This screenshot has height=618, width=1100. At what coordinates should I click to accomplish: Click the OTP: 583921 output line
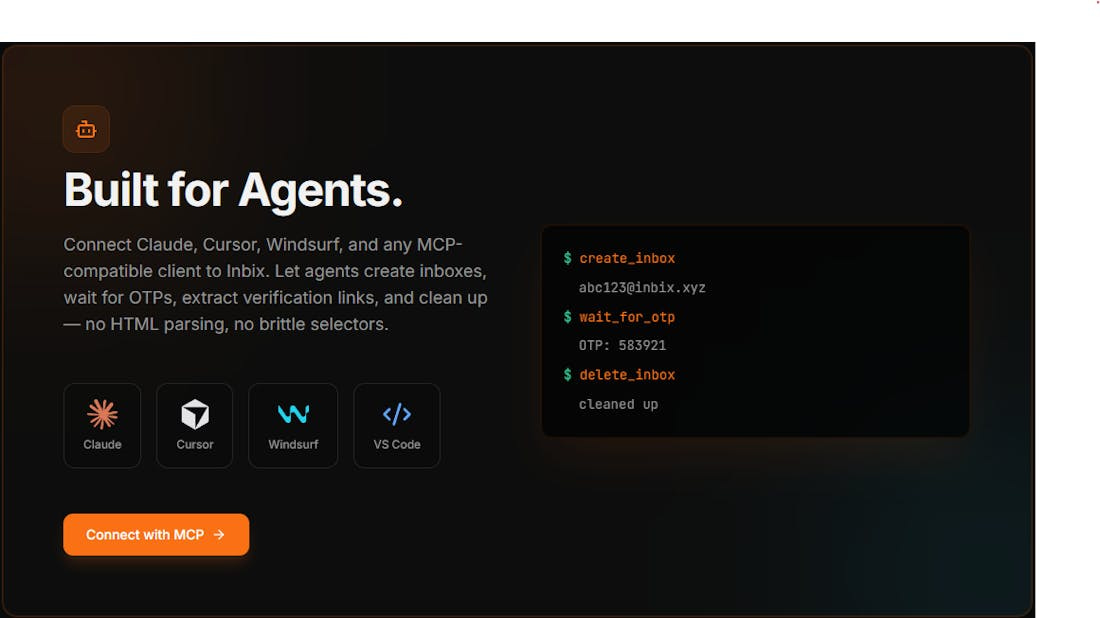[622, 345]
